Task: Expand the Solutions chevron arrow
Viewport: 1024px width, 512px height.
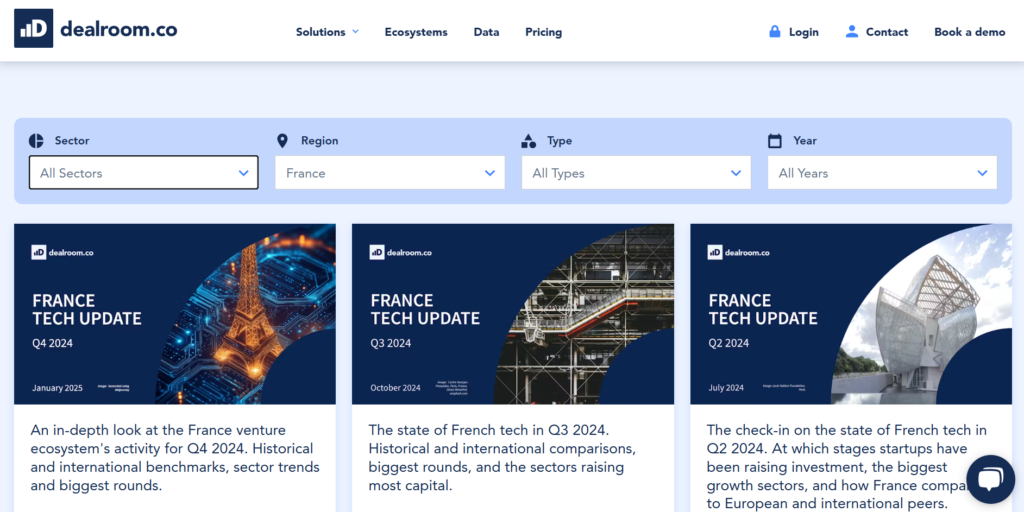Action: coord(355,31)
